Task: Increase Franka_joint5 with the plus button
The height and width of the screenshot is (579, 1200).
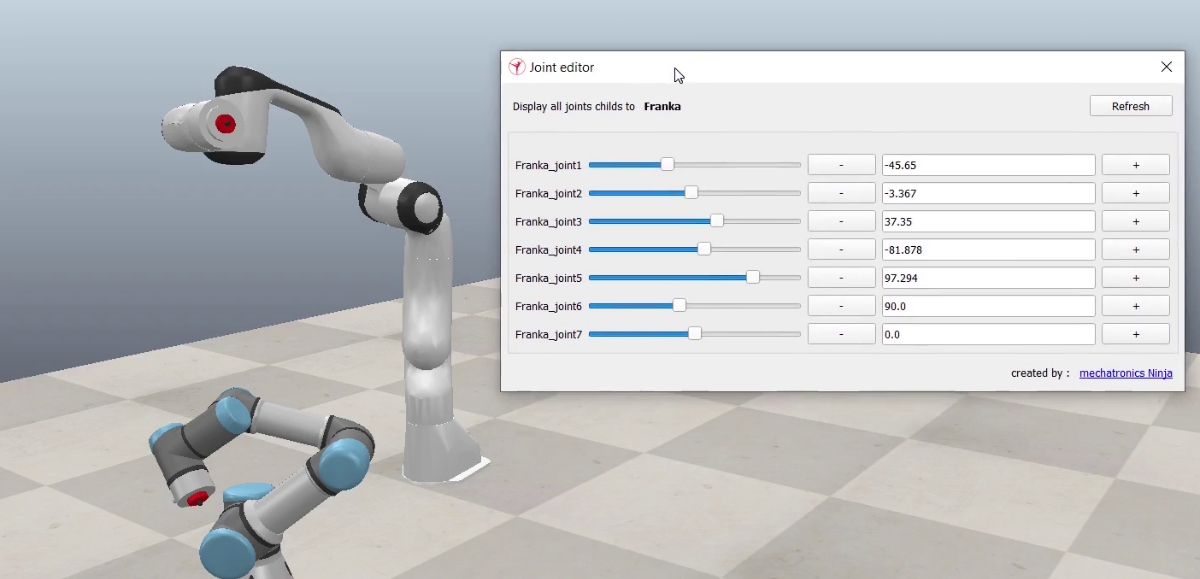Action: point(1135,278)
